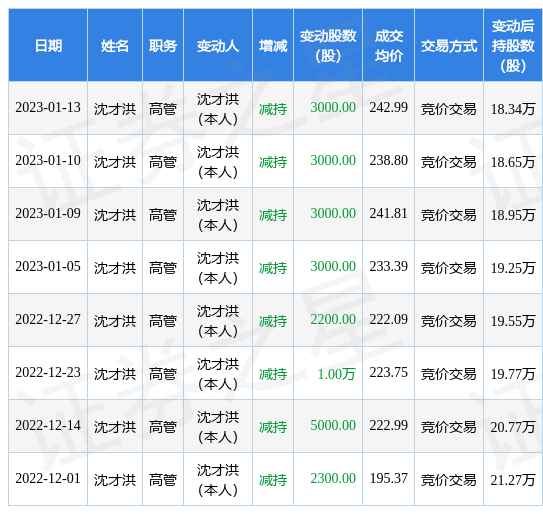Click share change 5000.00
The width and height of the screenshot is (543, 514).
[x=333, y=425]
